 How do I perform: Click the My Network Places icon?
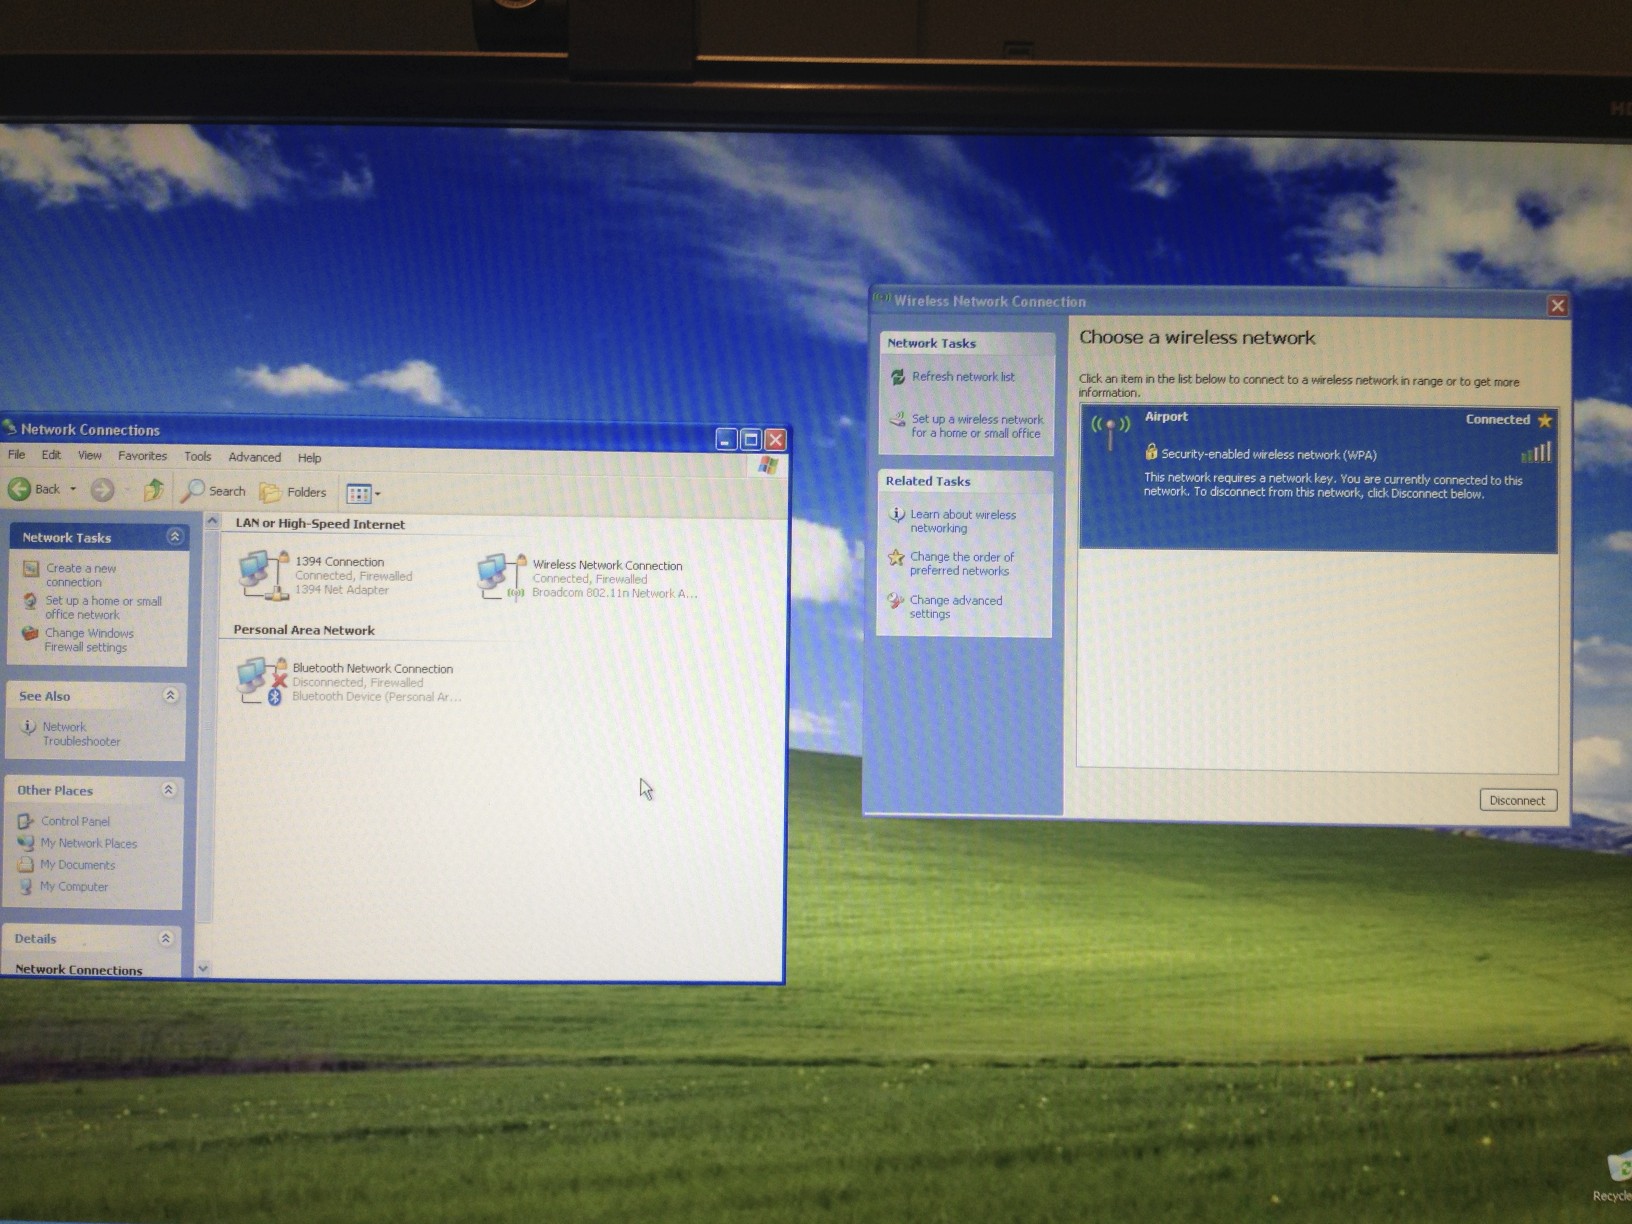click(26, 843)
